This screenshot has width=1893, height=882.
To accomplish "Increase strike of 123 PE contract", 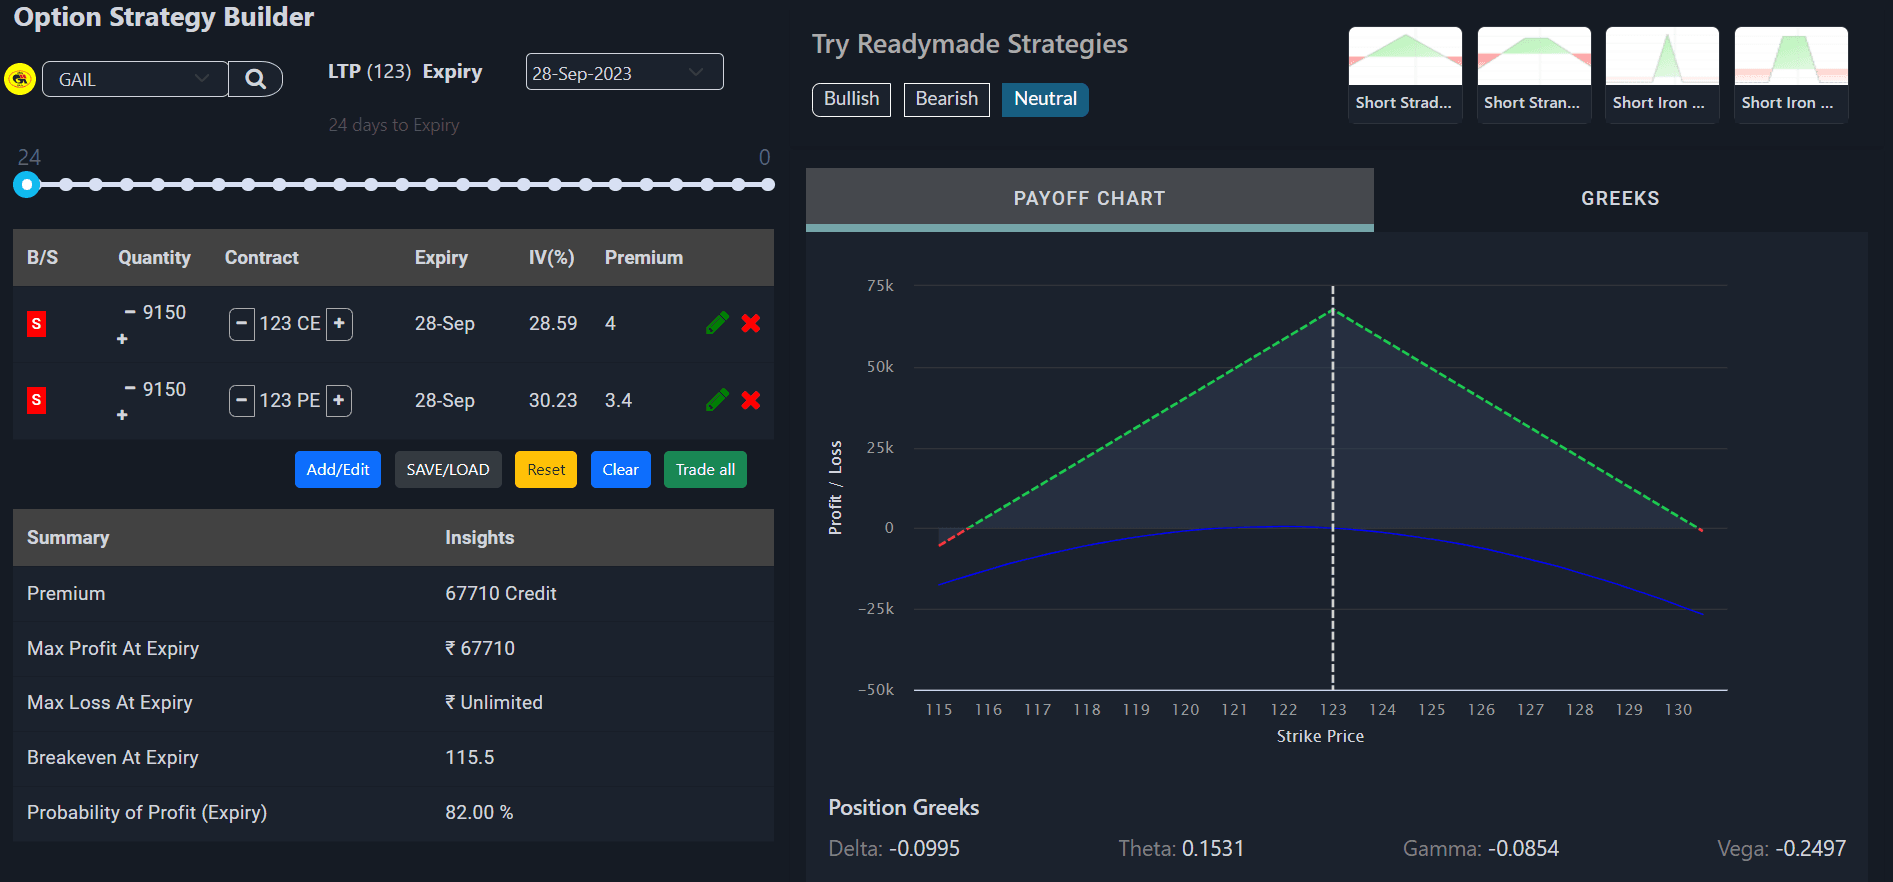I will click(x=339, y=401).
